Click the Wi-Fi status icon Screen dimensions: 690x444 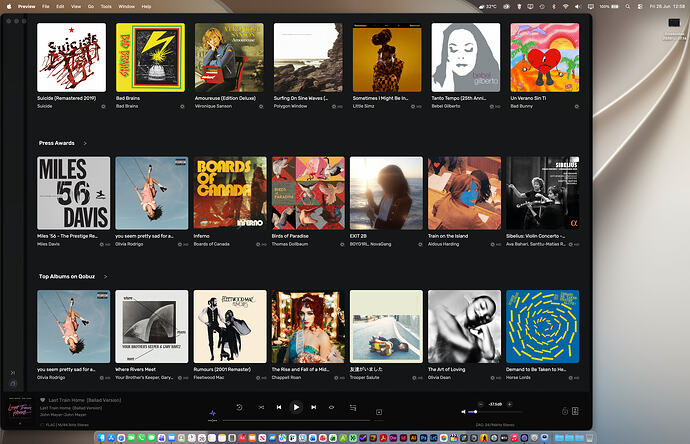[565, 7]
